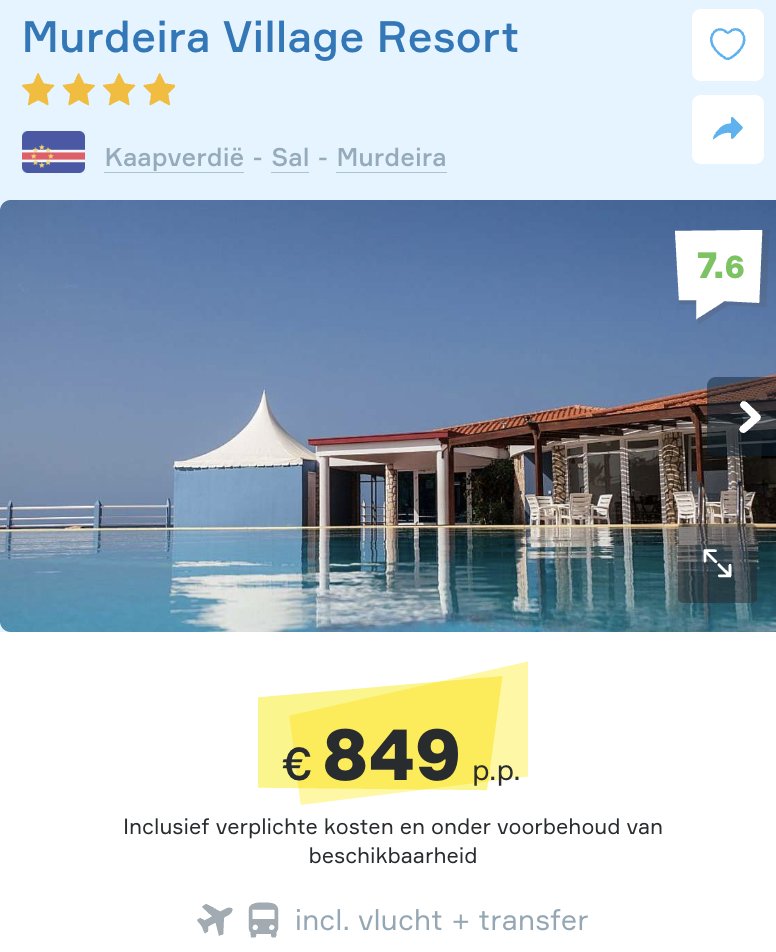Click the bus transfer icon
Viewport: 776px width, 952px height.
pyautogui.click(x=260, y=919)
